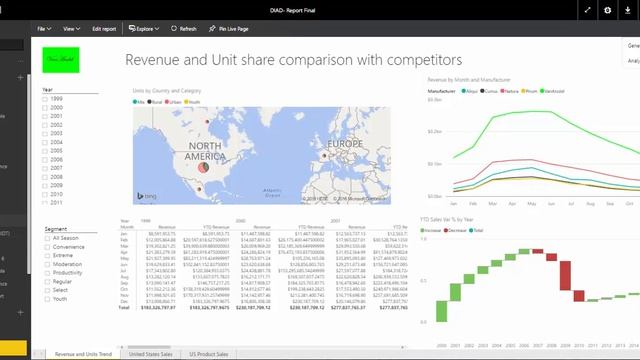The width and height of the screenshot is (640, 360).
Task: Click the first green 2000 waterfall bar
Action: pyautogui.click(x=442, y=311)
